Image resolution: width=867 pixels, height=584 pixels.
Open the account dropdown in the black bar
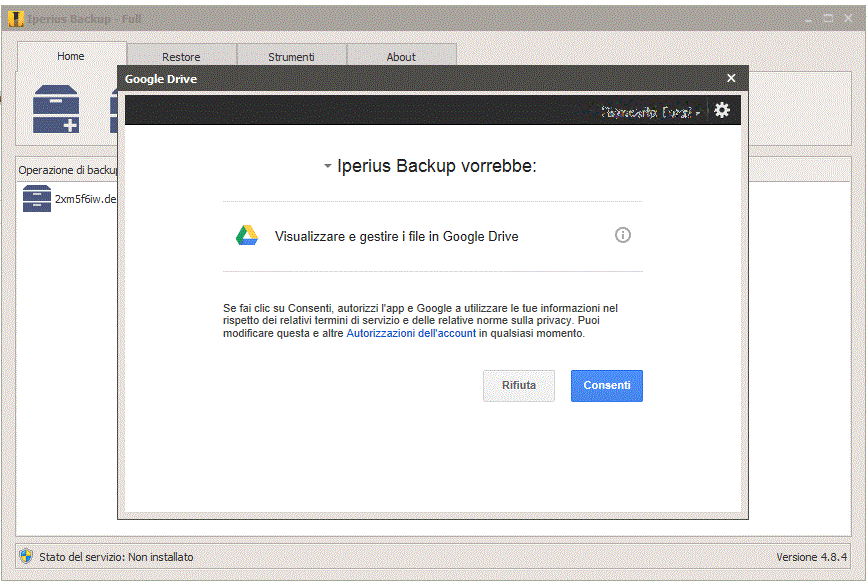click(x=650, y=112)
